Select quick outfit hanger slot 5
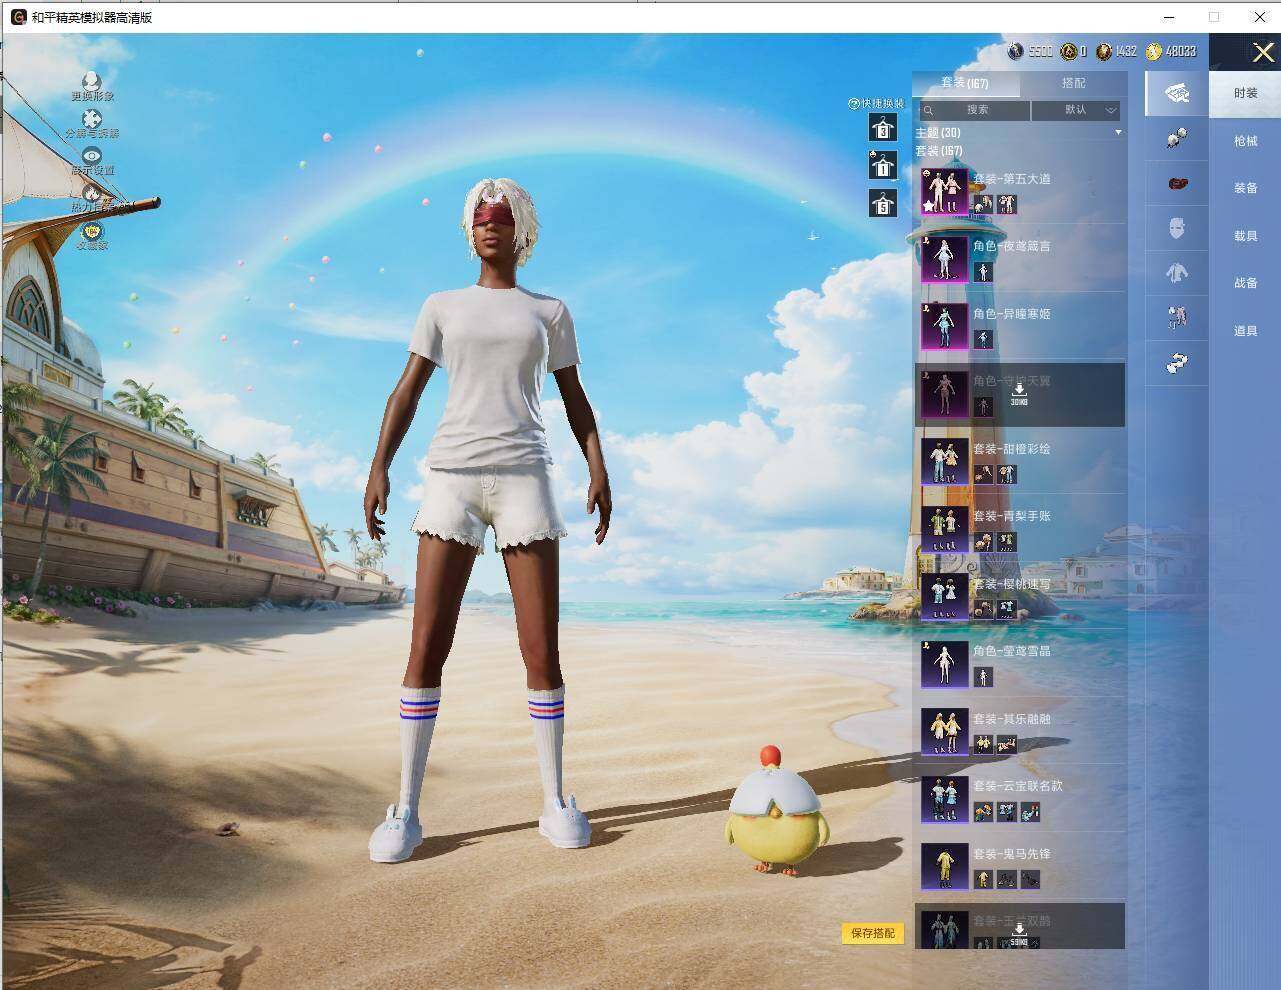This screenshot has width=1281, height=990. (x=882, y=203)
